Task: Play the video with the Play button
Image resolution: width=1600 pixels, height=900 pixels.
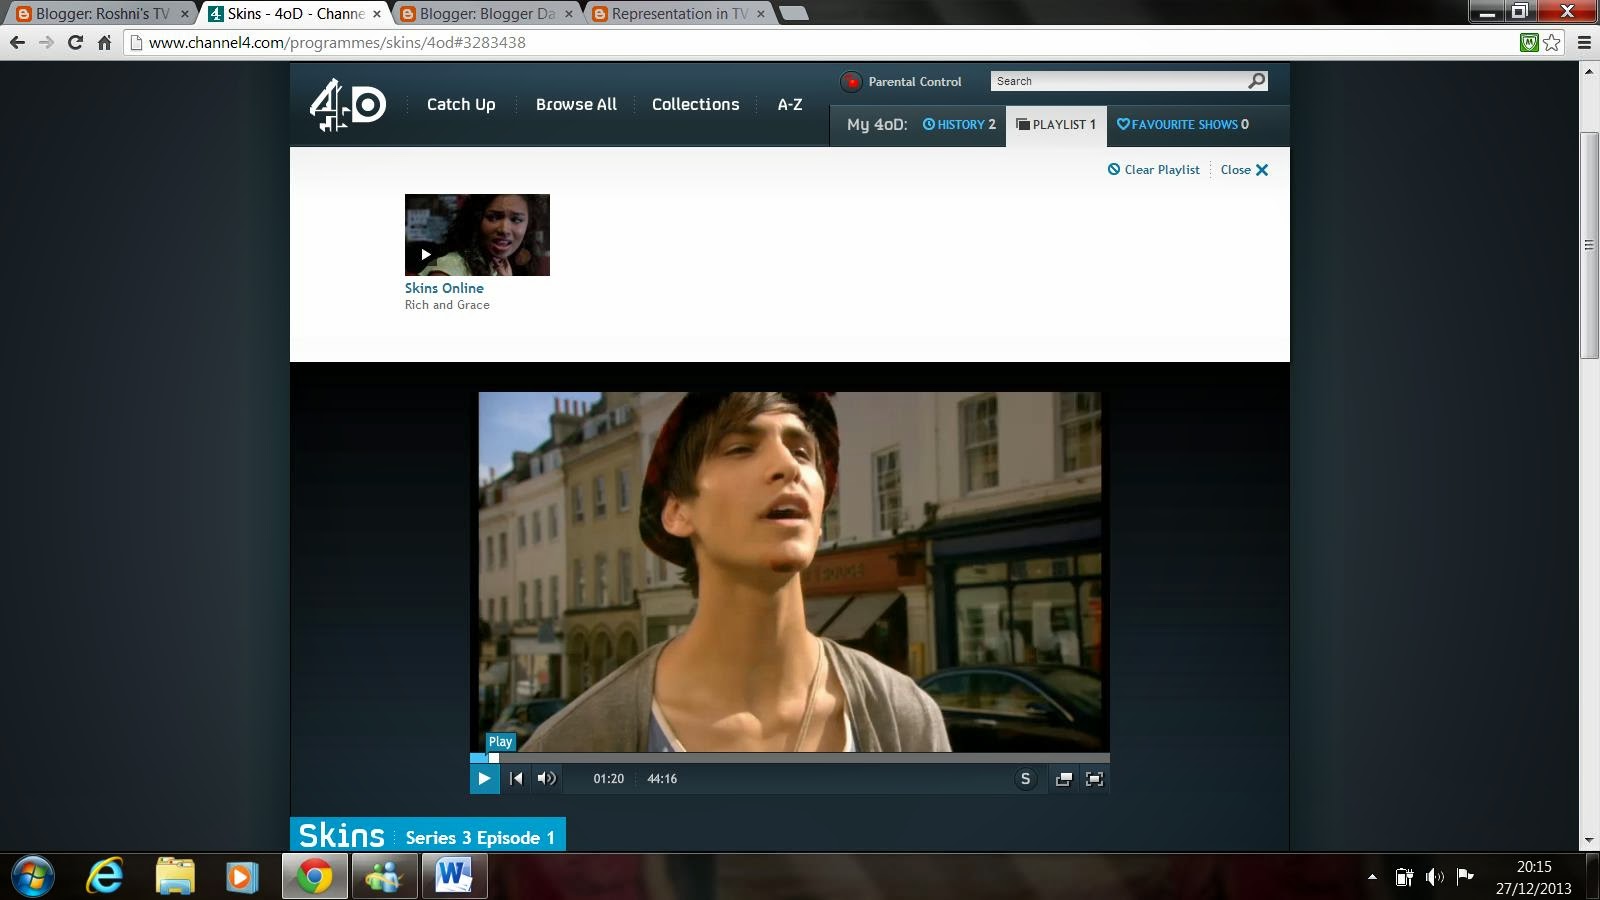Action: (484, 778)
